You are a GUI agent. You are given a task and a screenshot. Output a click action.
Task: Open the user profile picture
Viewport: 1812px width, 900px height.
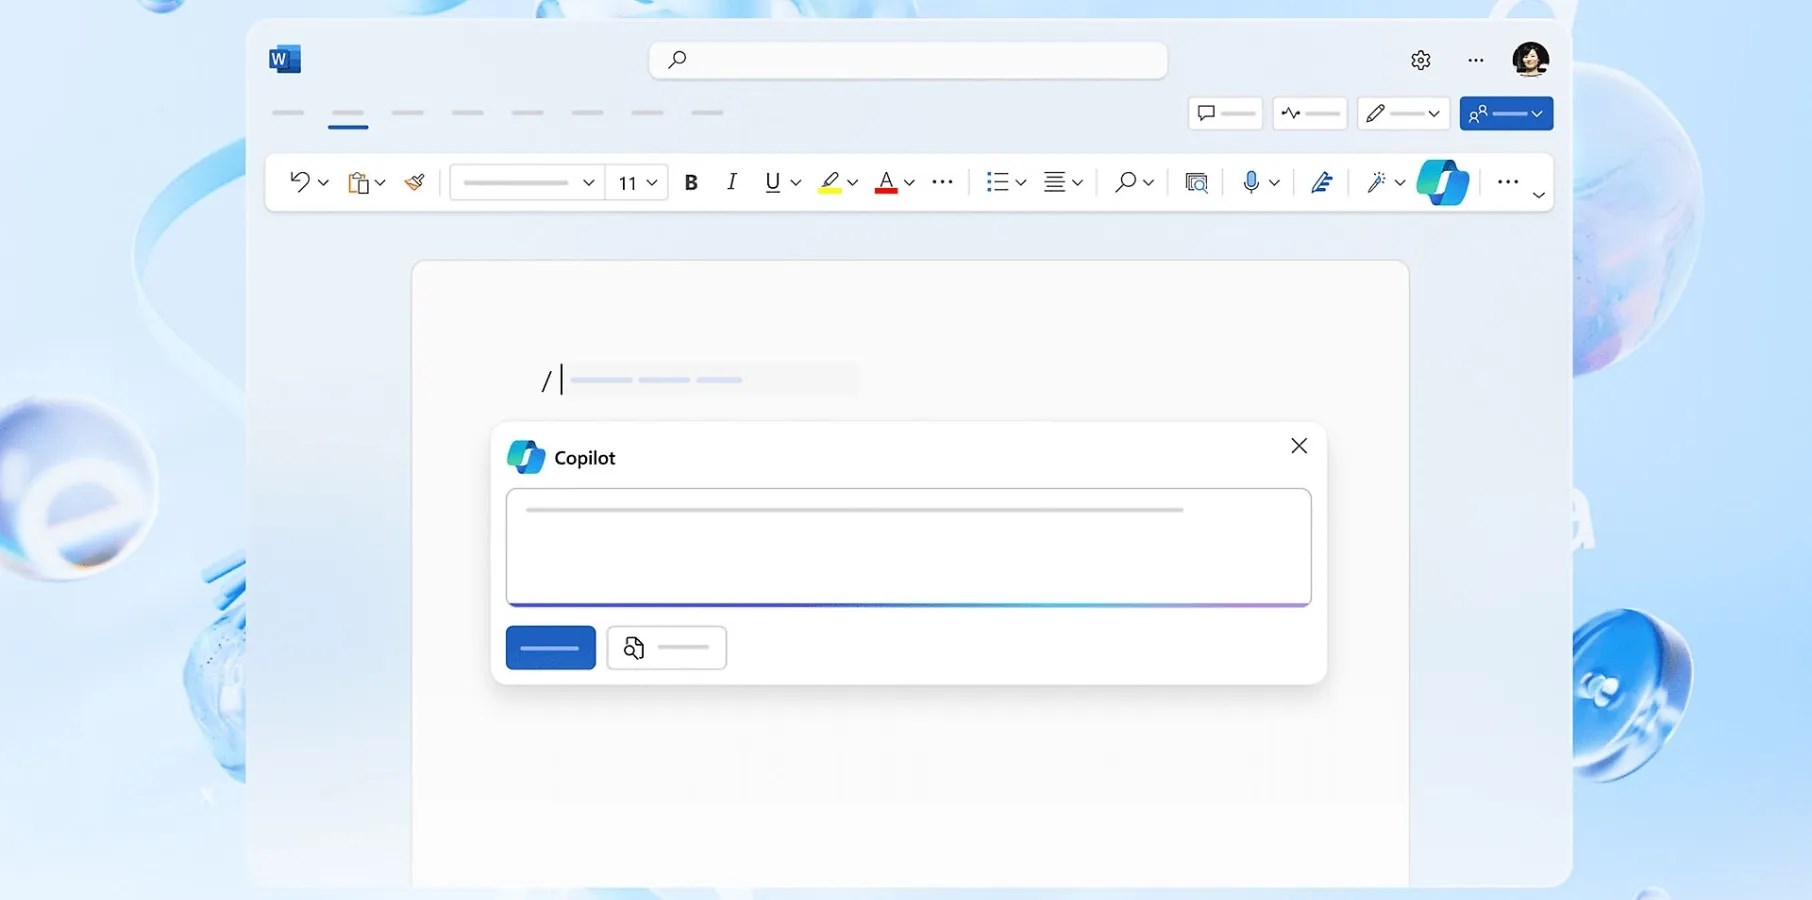tap(1530, 59)
